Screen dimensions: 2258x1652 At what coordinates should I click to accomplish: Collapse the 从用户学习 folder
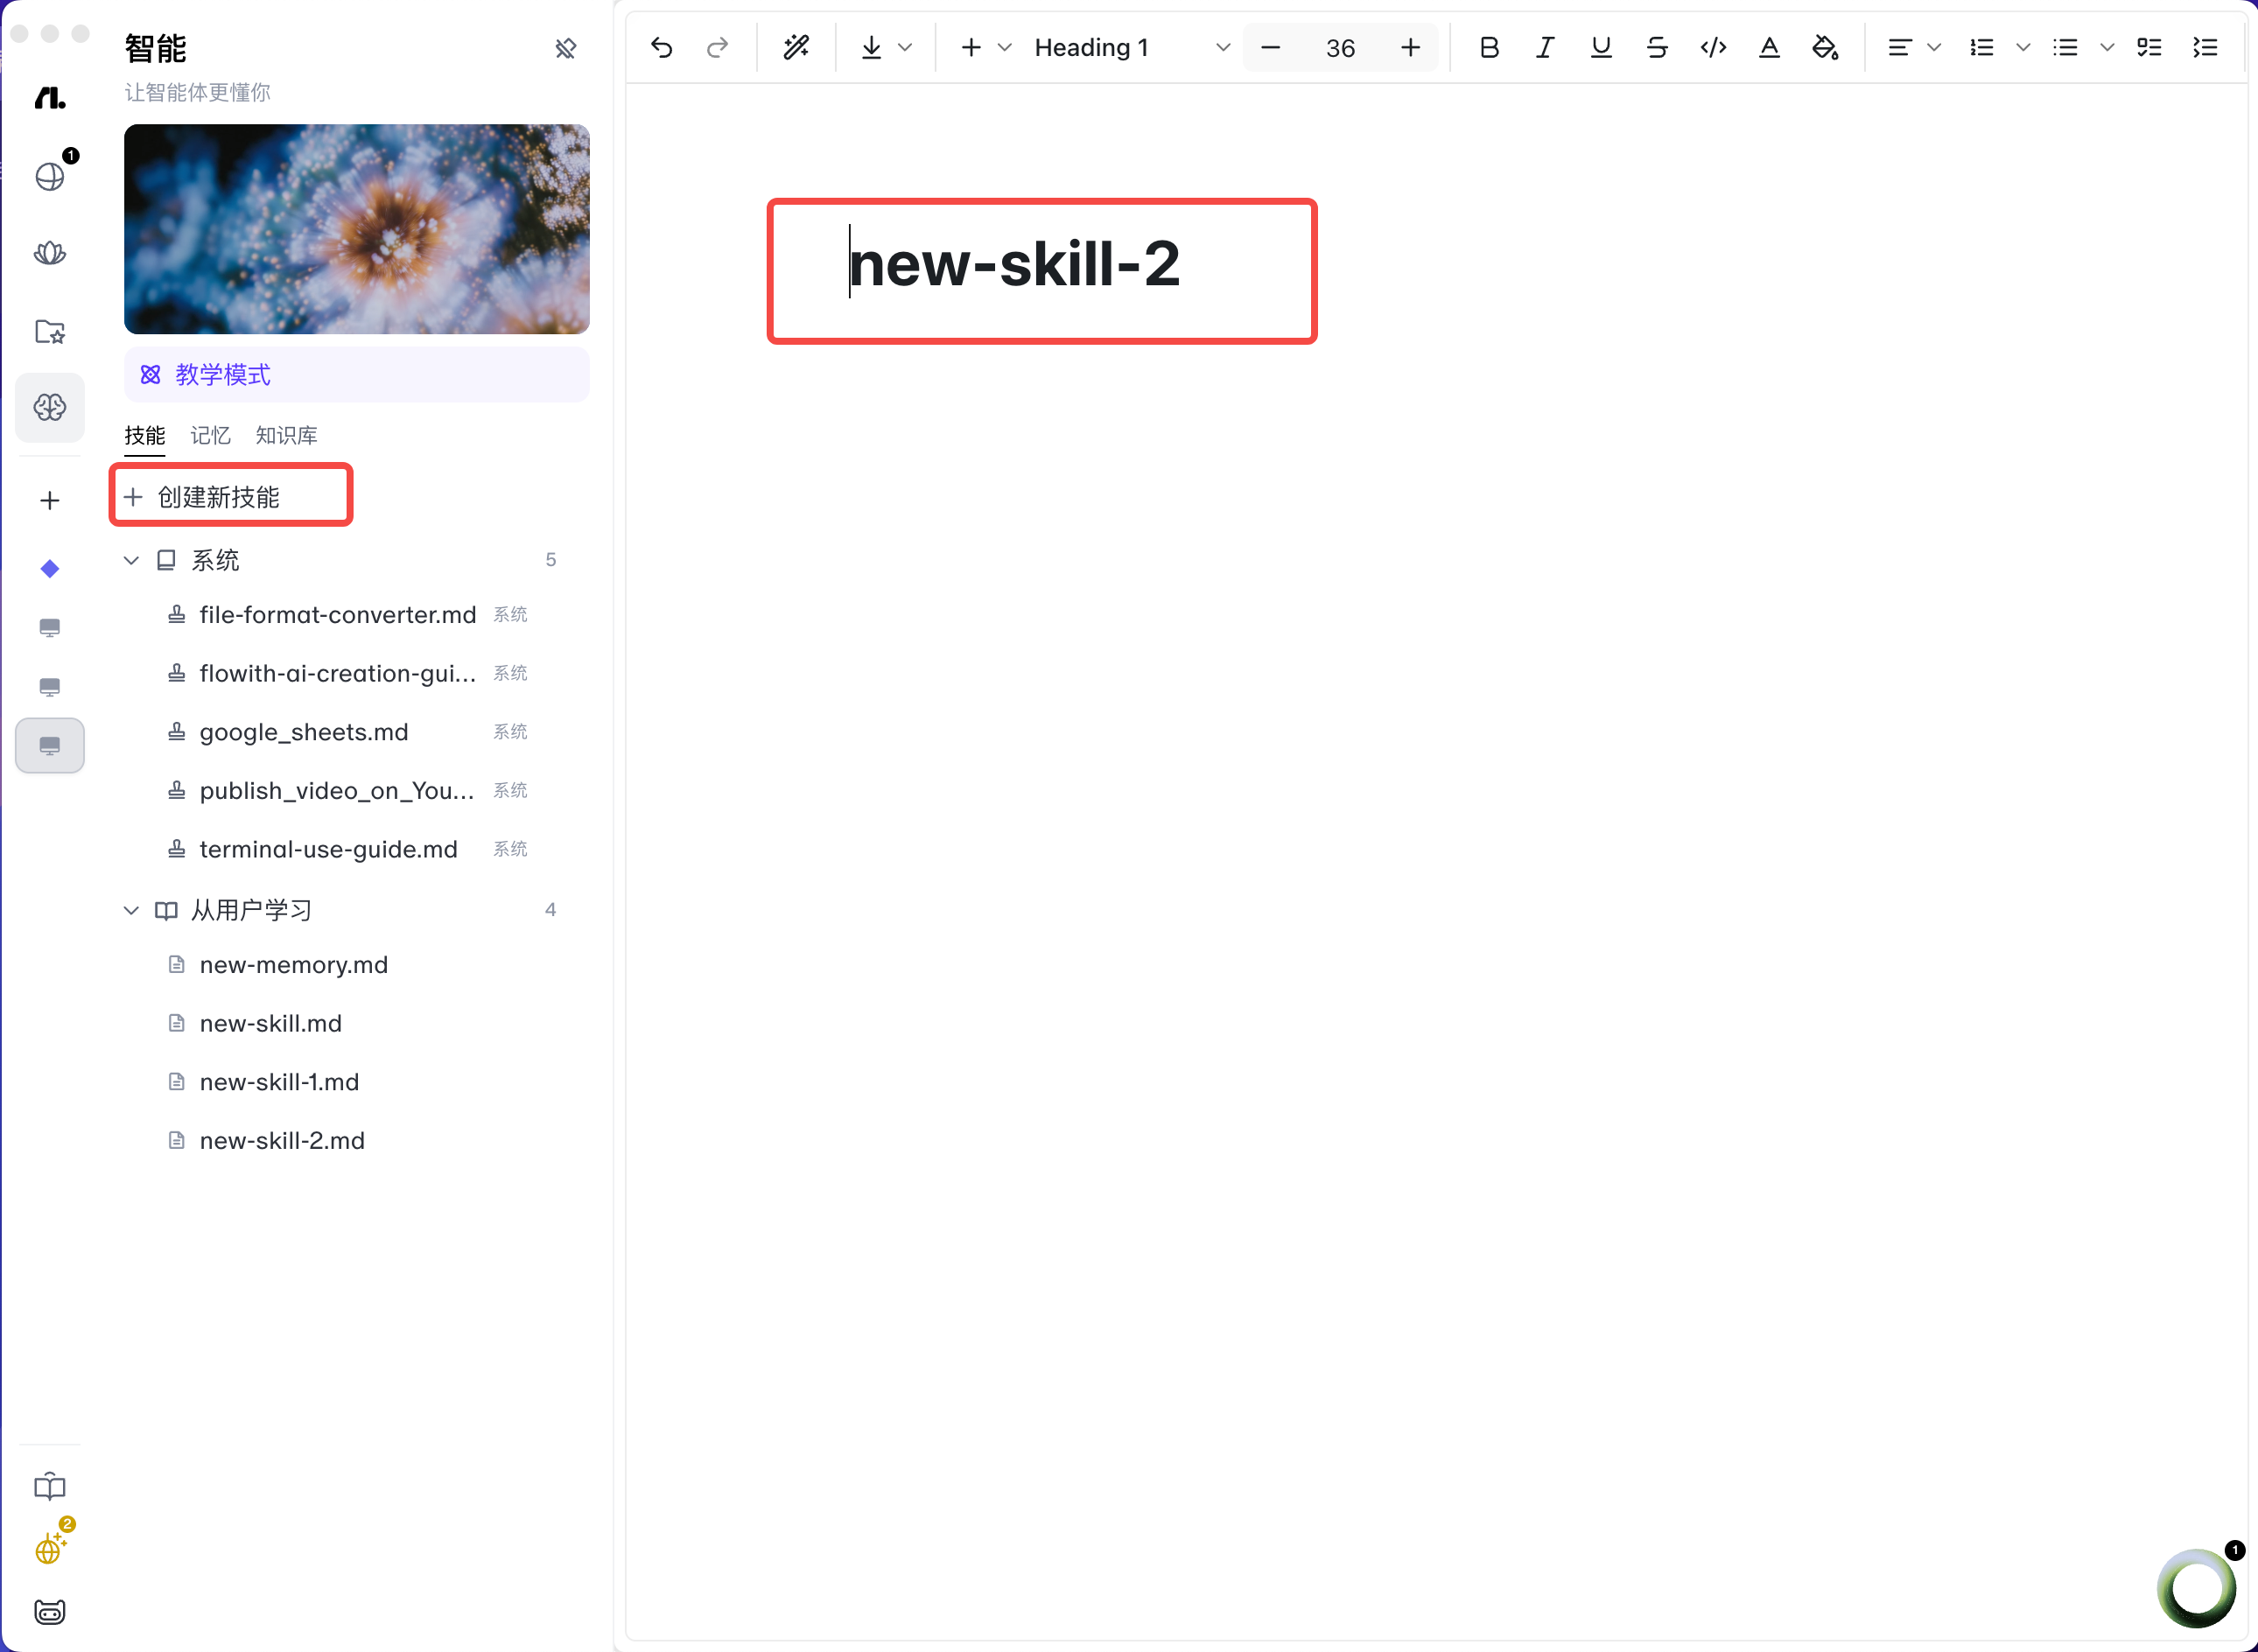(x=131, y=910)
